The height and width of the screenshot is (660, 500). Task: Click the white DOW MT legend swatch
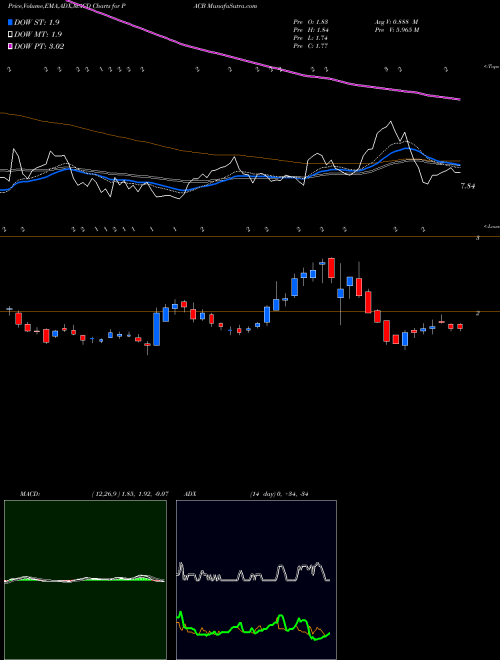click(11, 35)
